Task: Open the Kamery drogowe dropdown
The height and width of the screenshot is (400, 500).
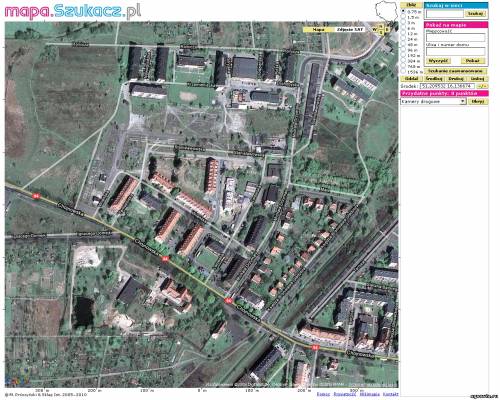Action: click(x=433, y=101)
